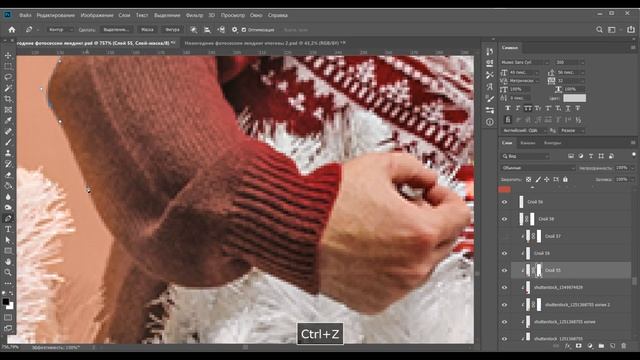The height and width of the screenshot is (360, 640).
Task: Select the Magic Wand tool
Action: [x=8, y=88]
